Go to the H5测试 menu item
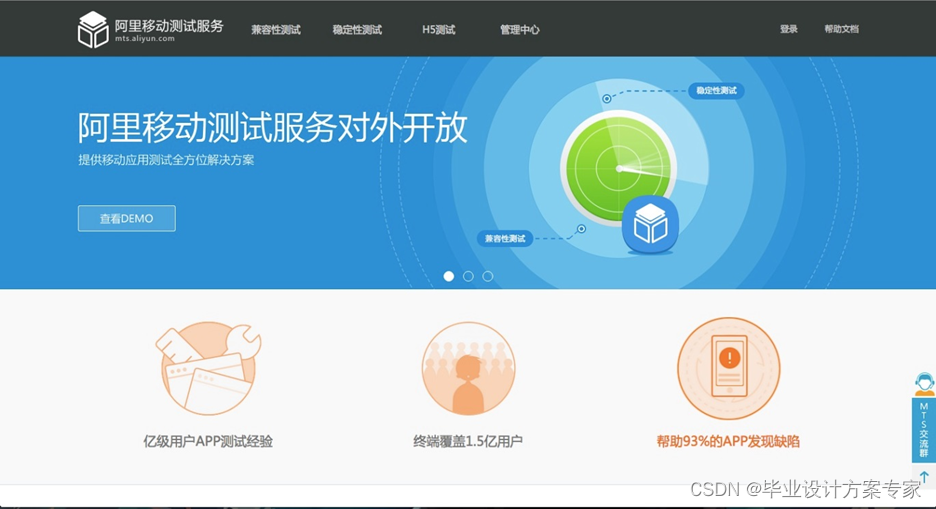936x509 pixels. click(439, 30)
